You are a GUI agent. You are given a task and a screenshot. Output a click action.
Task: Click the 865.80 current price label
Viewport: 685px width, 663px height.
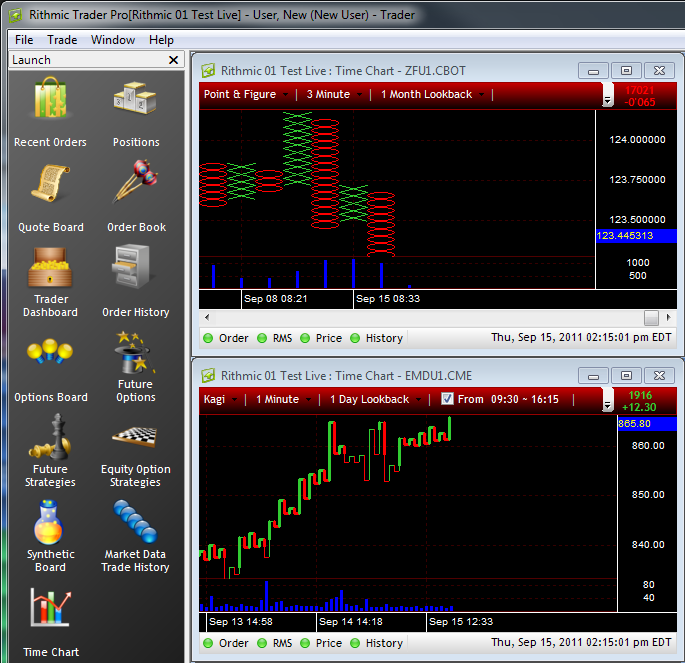pyautogui.click(x=647, y=423)
